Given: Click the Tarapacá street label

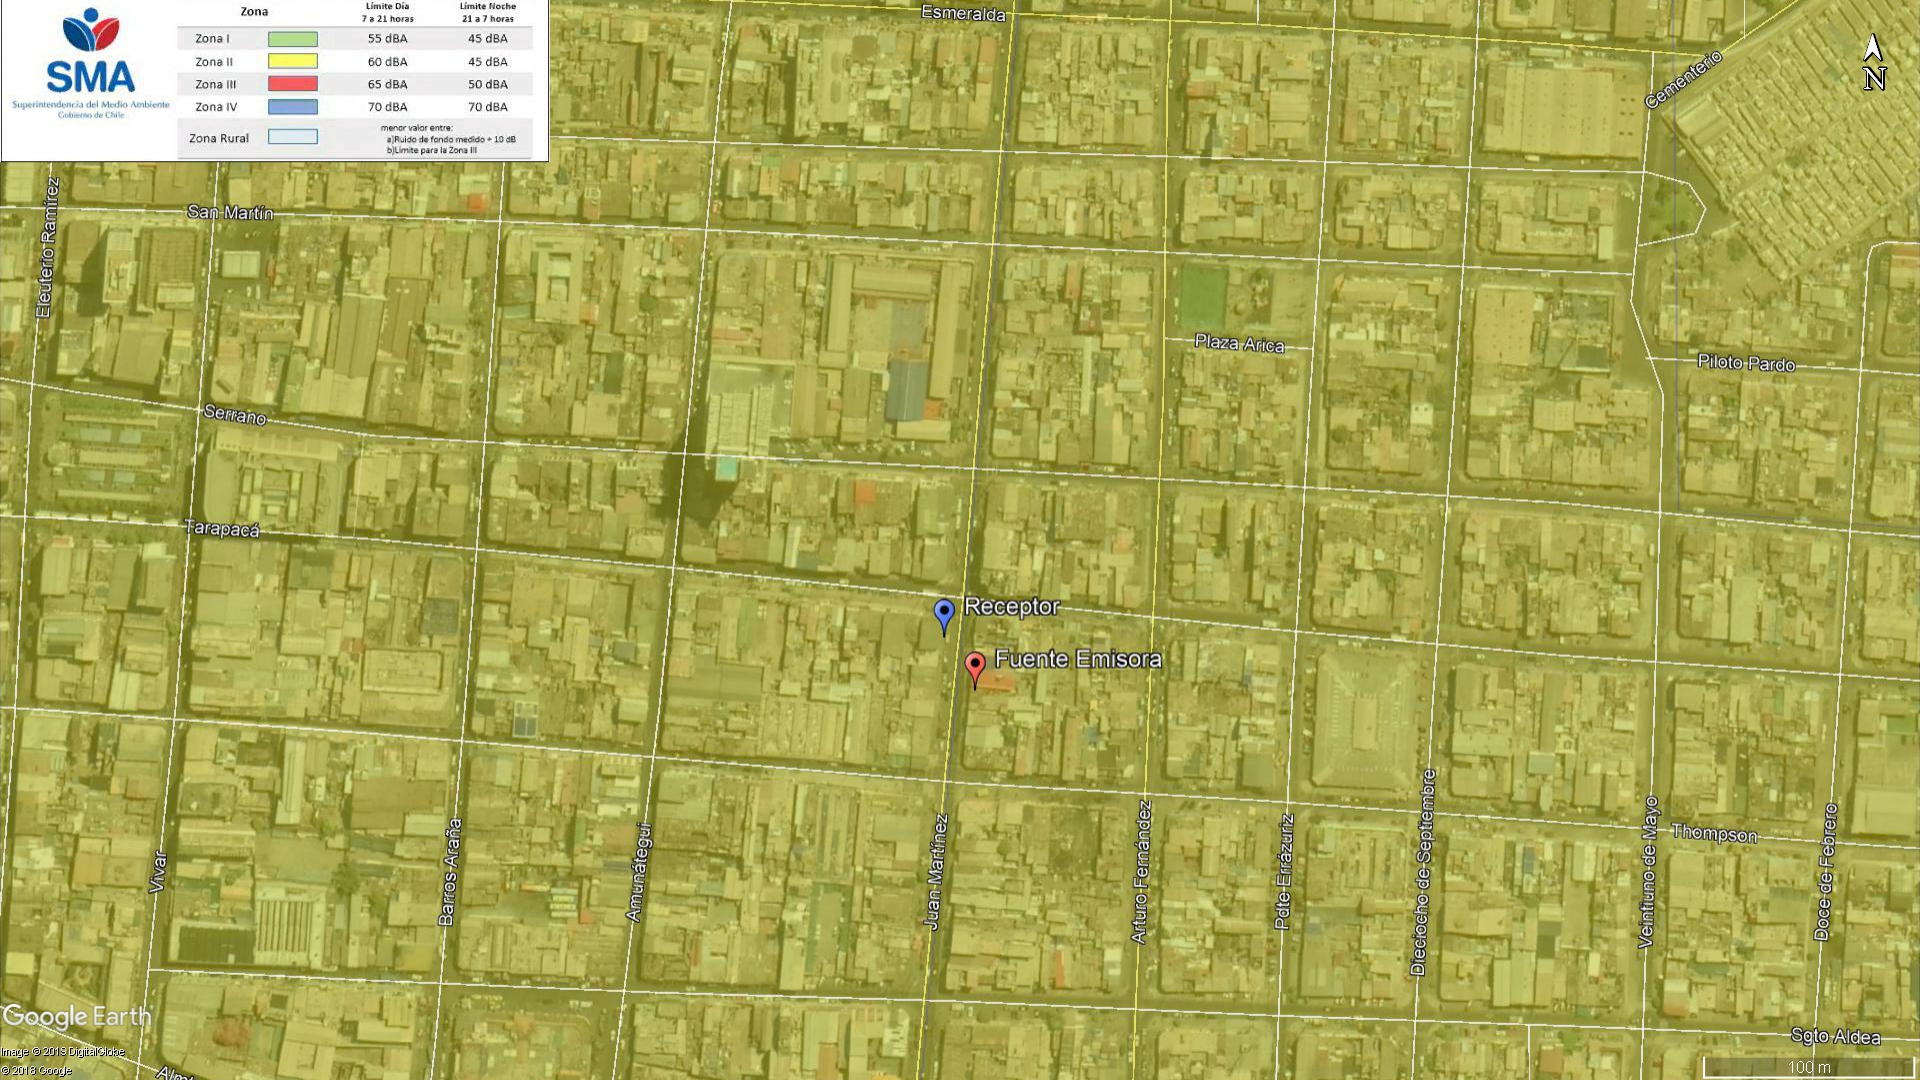Looking at the screenshot, I should click(222, 528).
